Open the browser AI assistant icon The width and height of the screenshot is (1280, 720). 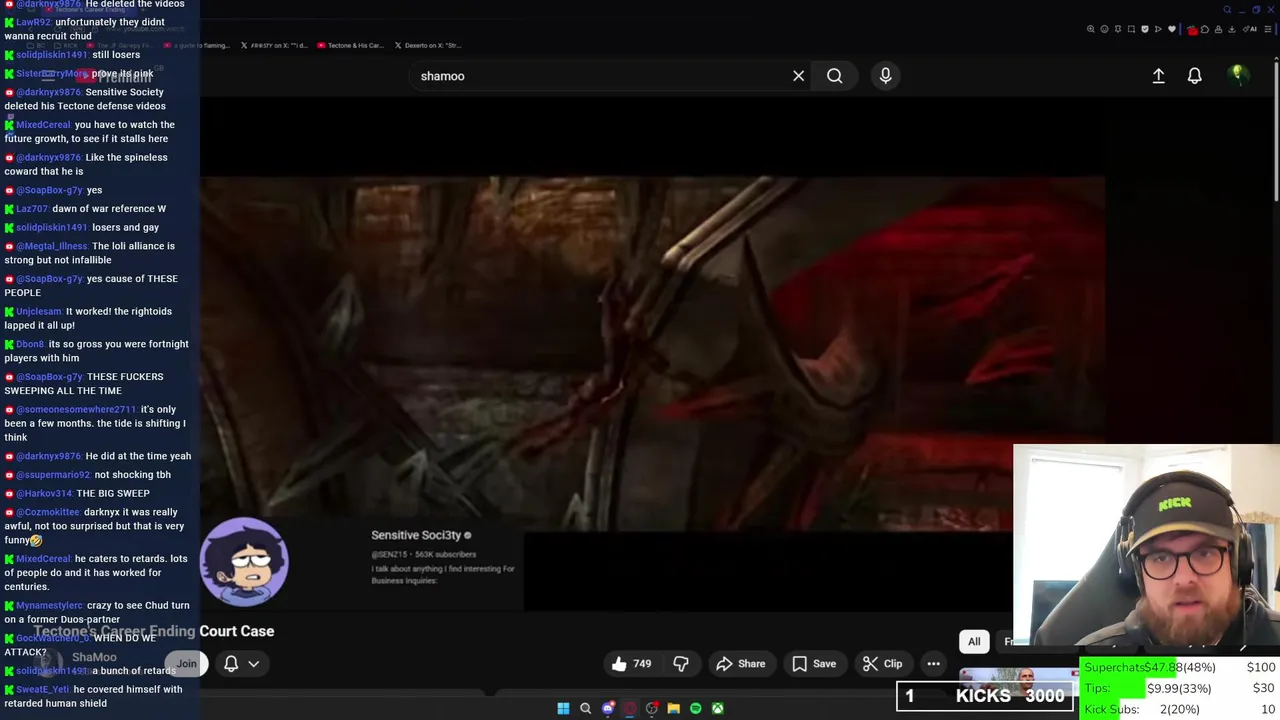click(x=1249, y=29)
